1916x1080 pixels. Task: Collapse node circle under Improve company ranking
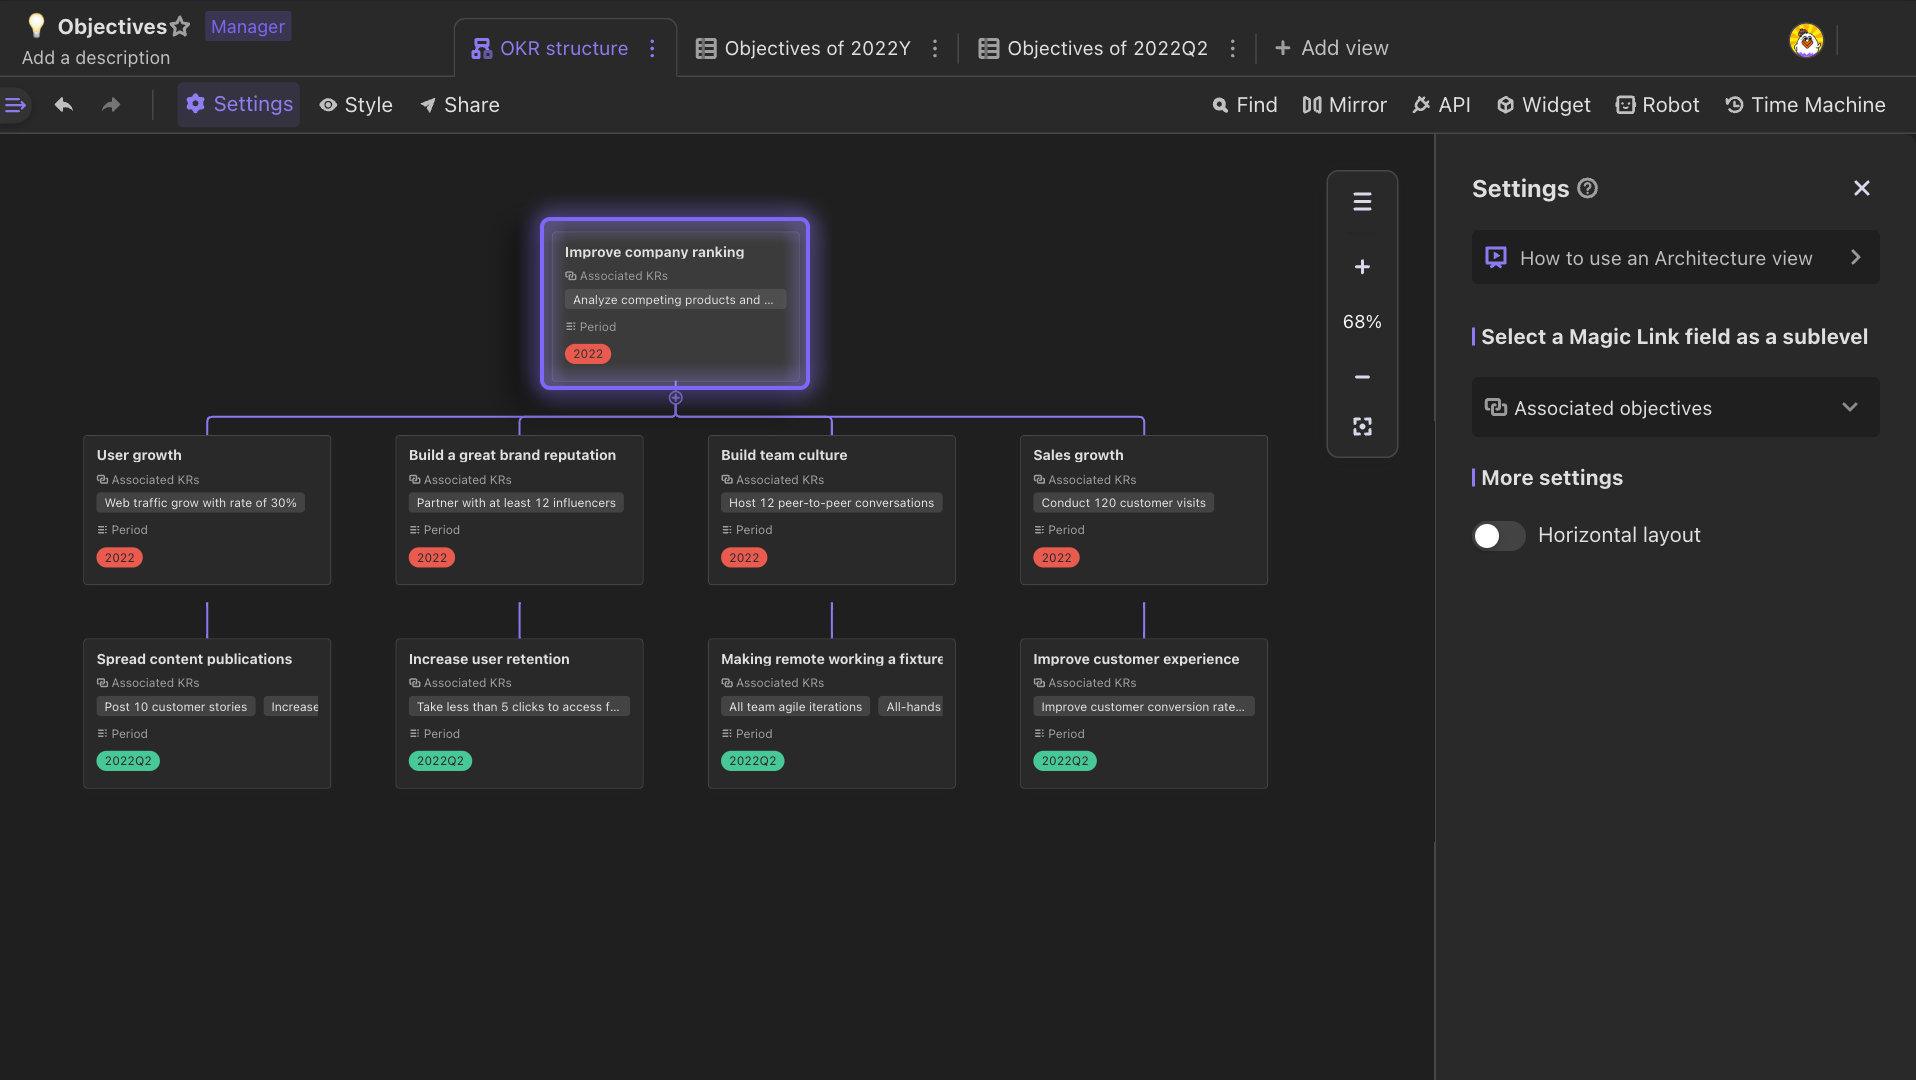click(x=676, y=398)
